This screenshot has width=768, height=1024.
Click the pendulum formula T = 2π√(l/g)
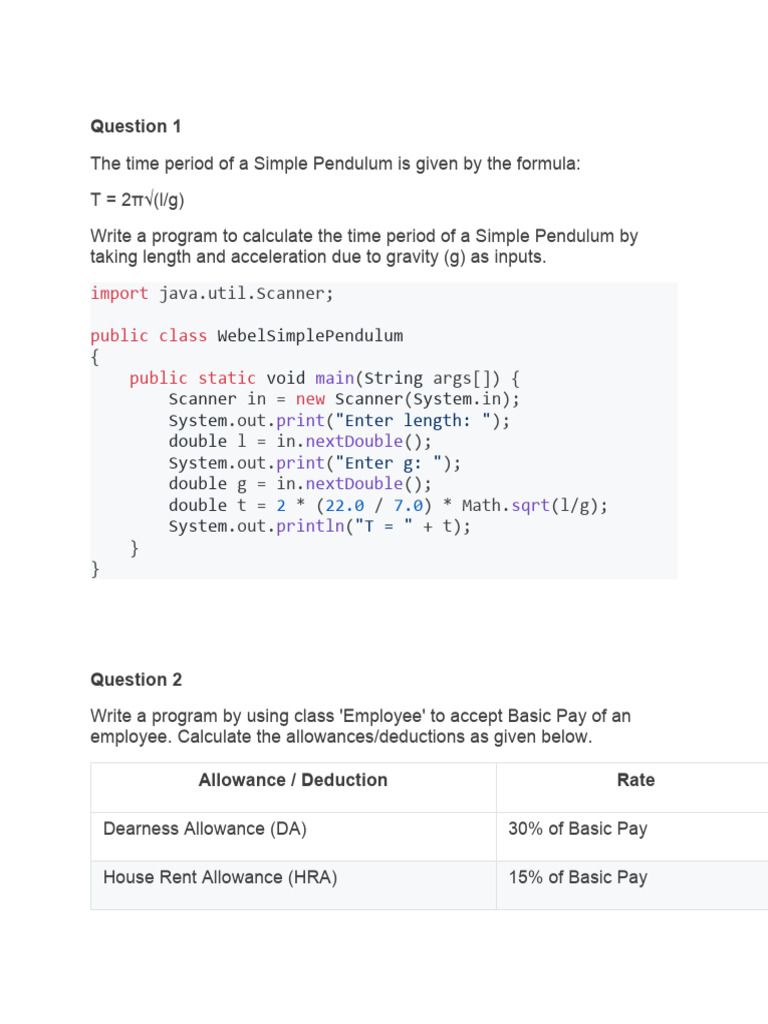coord(137,200)
